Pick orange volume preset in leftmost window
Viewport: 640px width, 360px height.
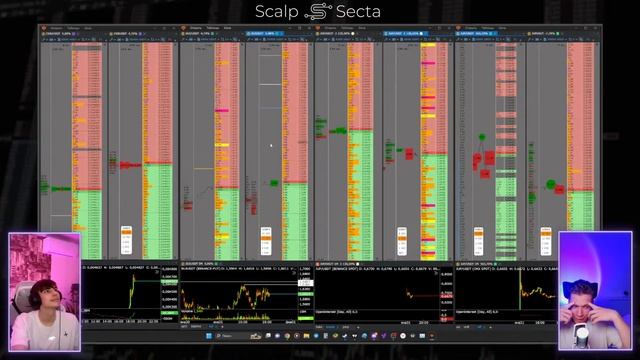pos(127,232)
